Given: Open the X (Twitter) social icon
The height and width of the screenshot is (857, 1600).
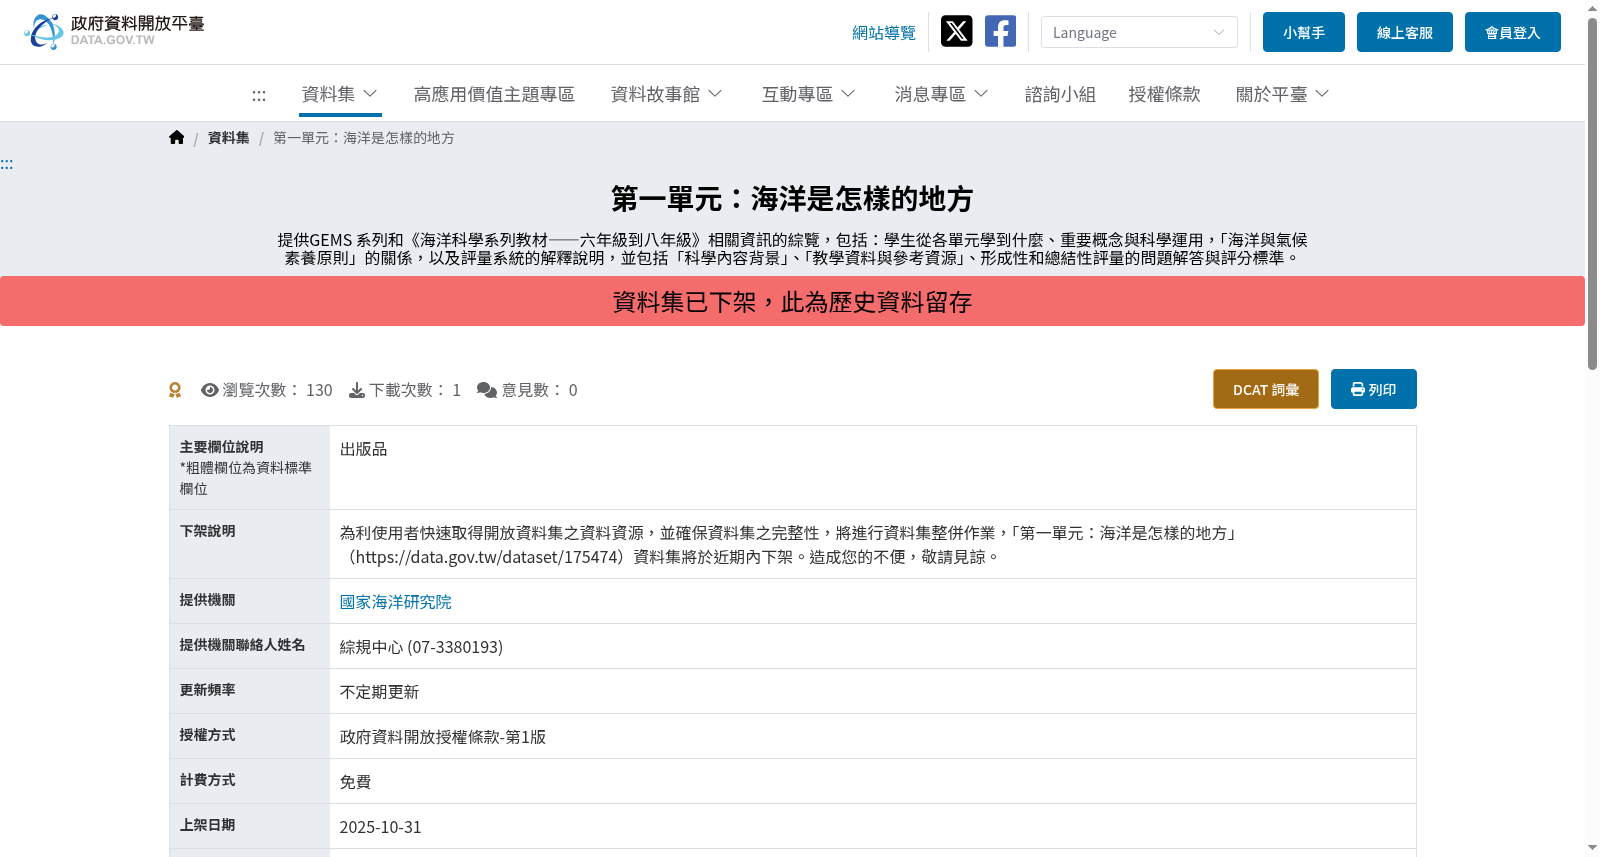Looking at the screenshot, I should (x=956, y=31).
